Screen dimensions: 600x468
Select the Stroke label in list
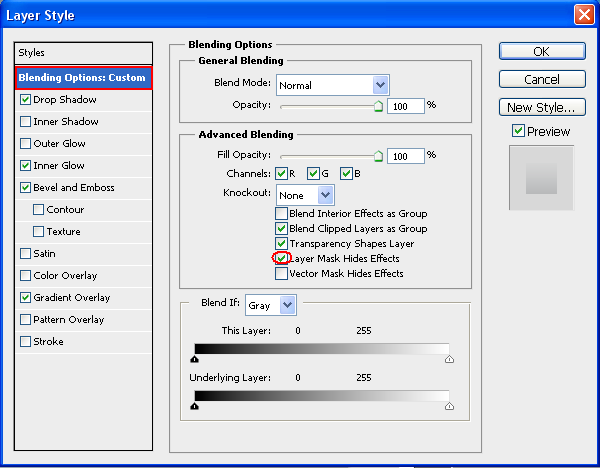click(x=48, y=342)
